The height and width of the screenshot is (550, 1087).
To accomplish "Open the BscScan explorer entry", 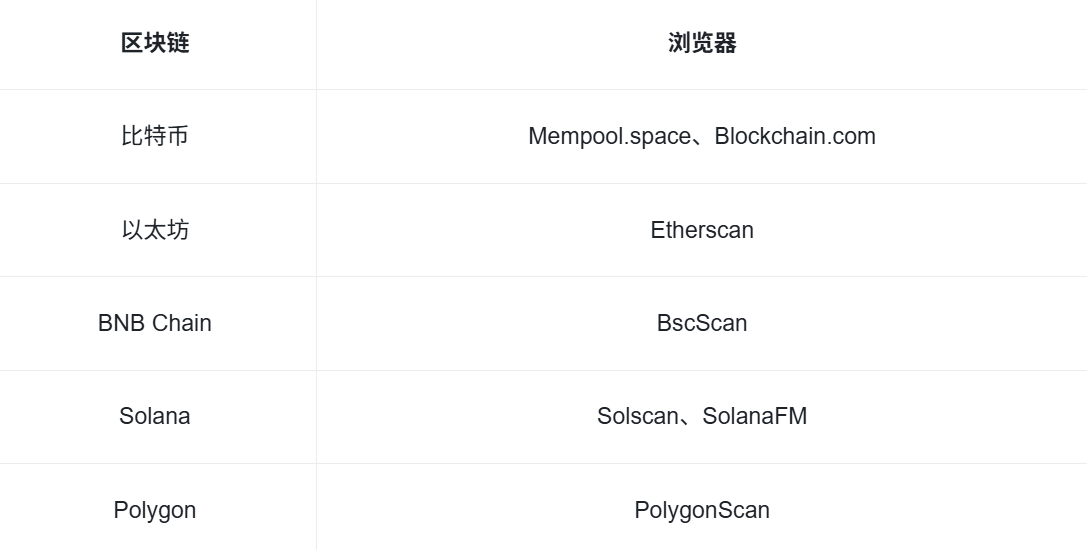I will point(702,323).
